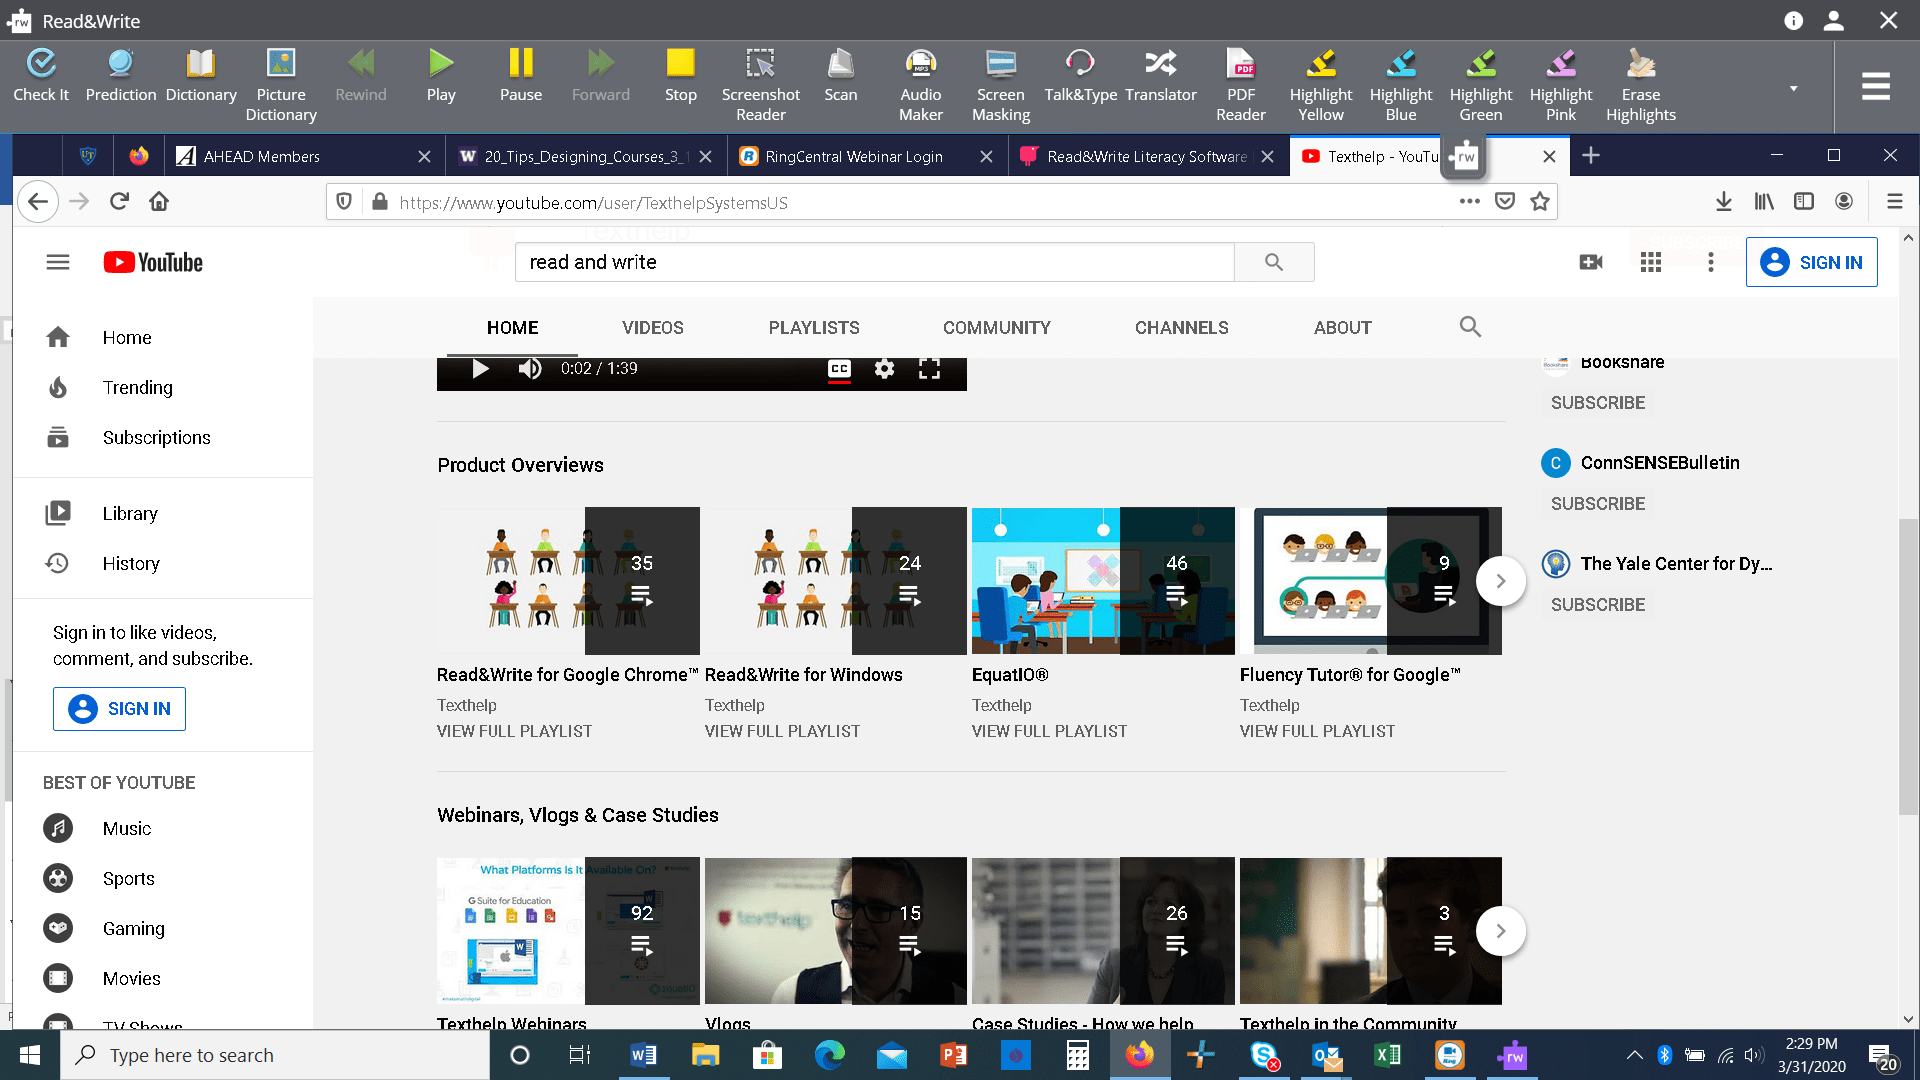Click the create video camera icon
Screen dimensions: 1920x1080
1591,262
